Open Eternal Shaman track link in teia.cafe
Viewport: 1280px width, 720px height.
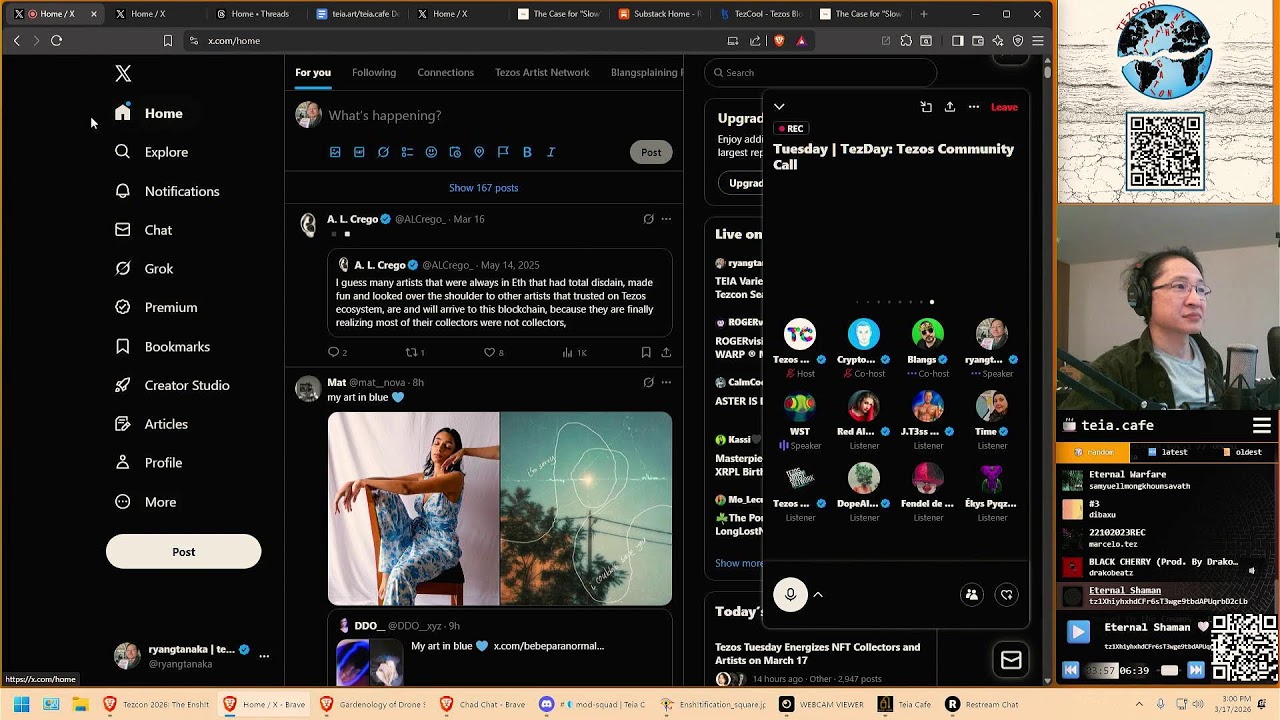(x=1125, y=590)
